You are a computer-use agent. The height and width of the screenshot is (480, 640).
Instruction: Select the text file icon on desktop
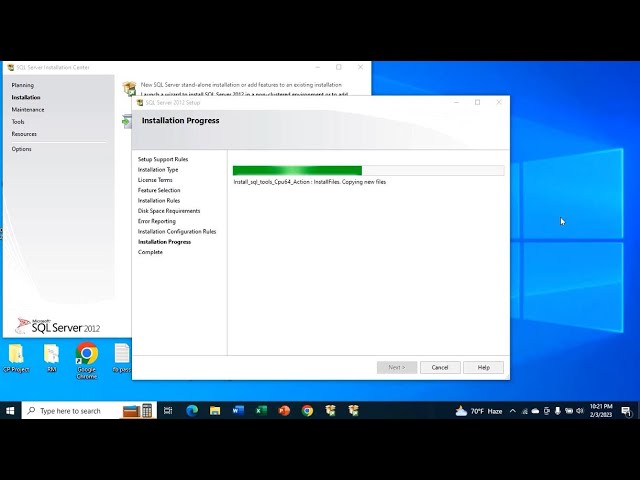(x=121, y=358)
